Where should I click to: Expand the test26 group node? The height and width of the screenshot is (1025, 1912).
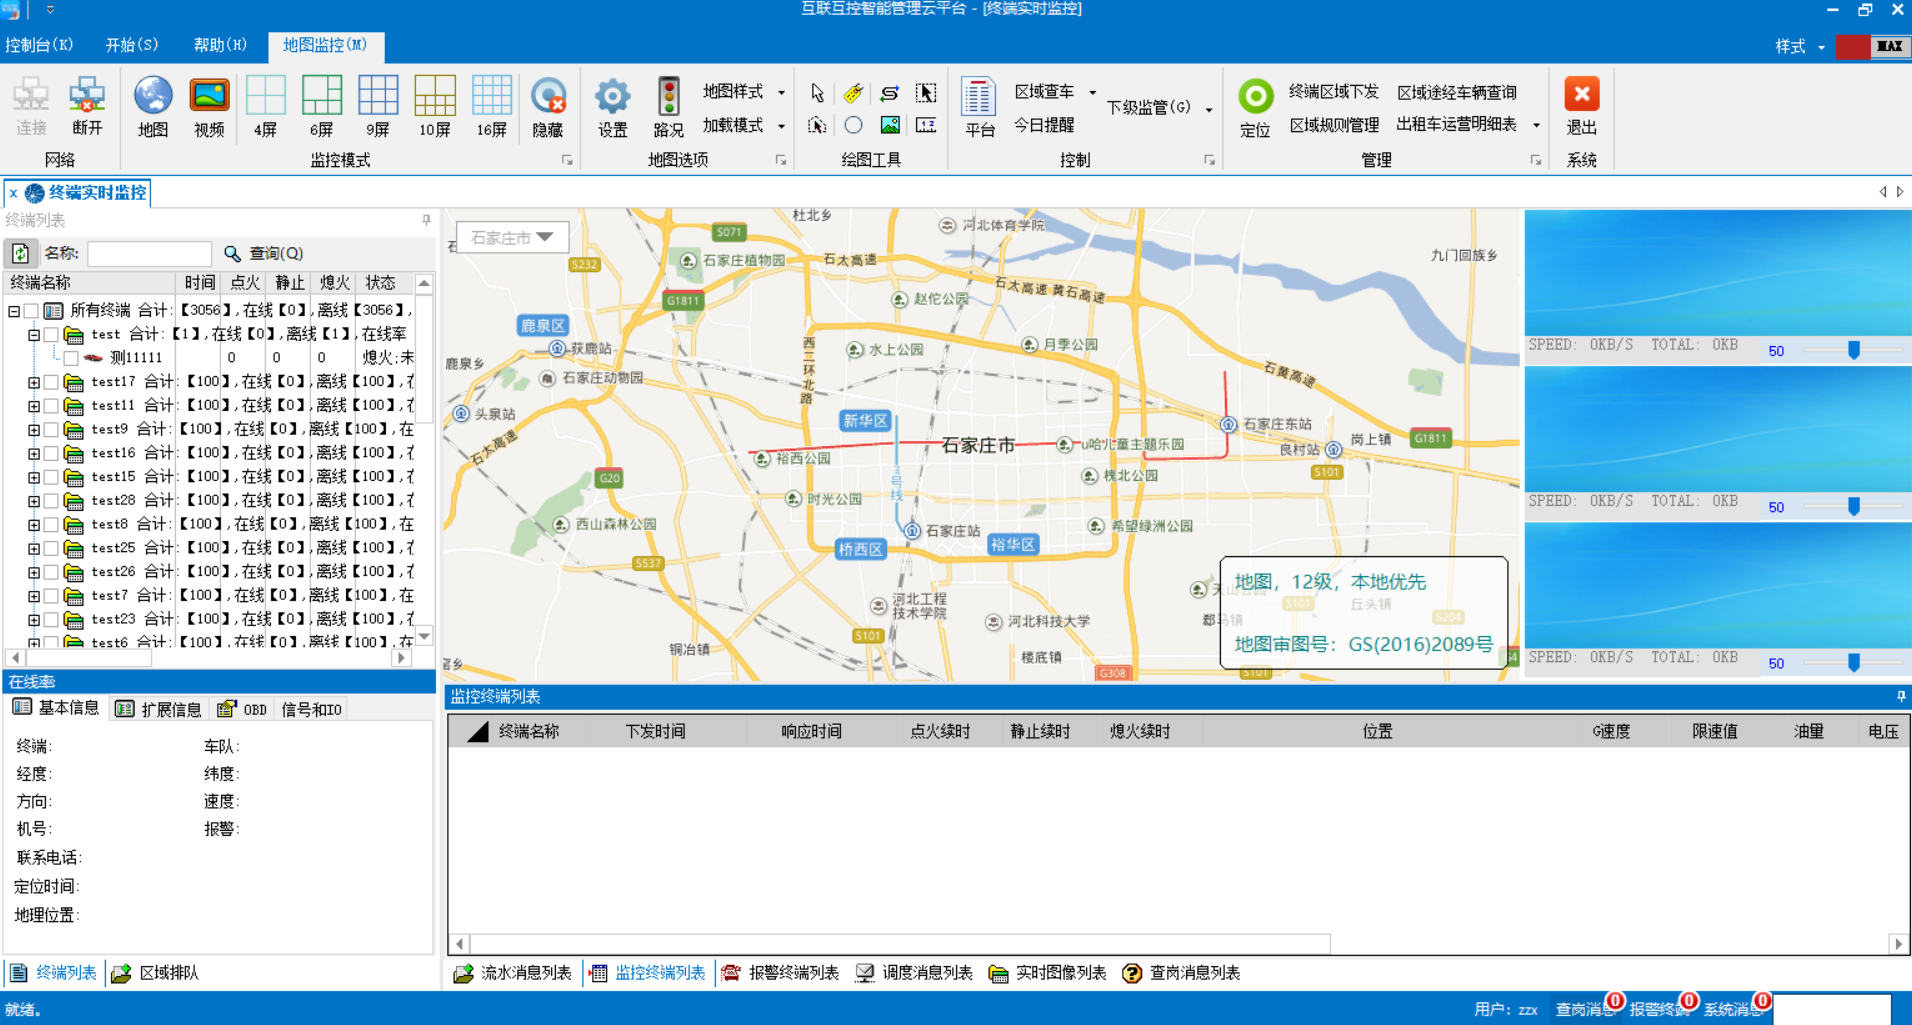coord(33,572)
